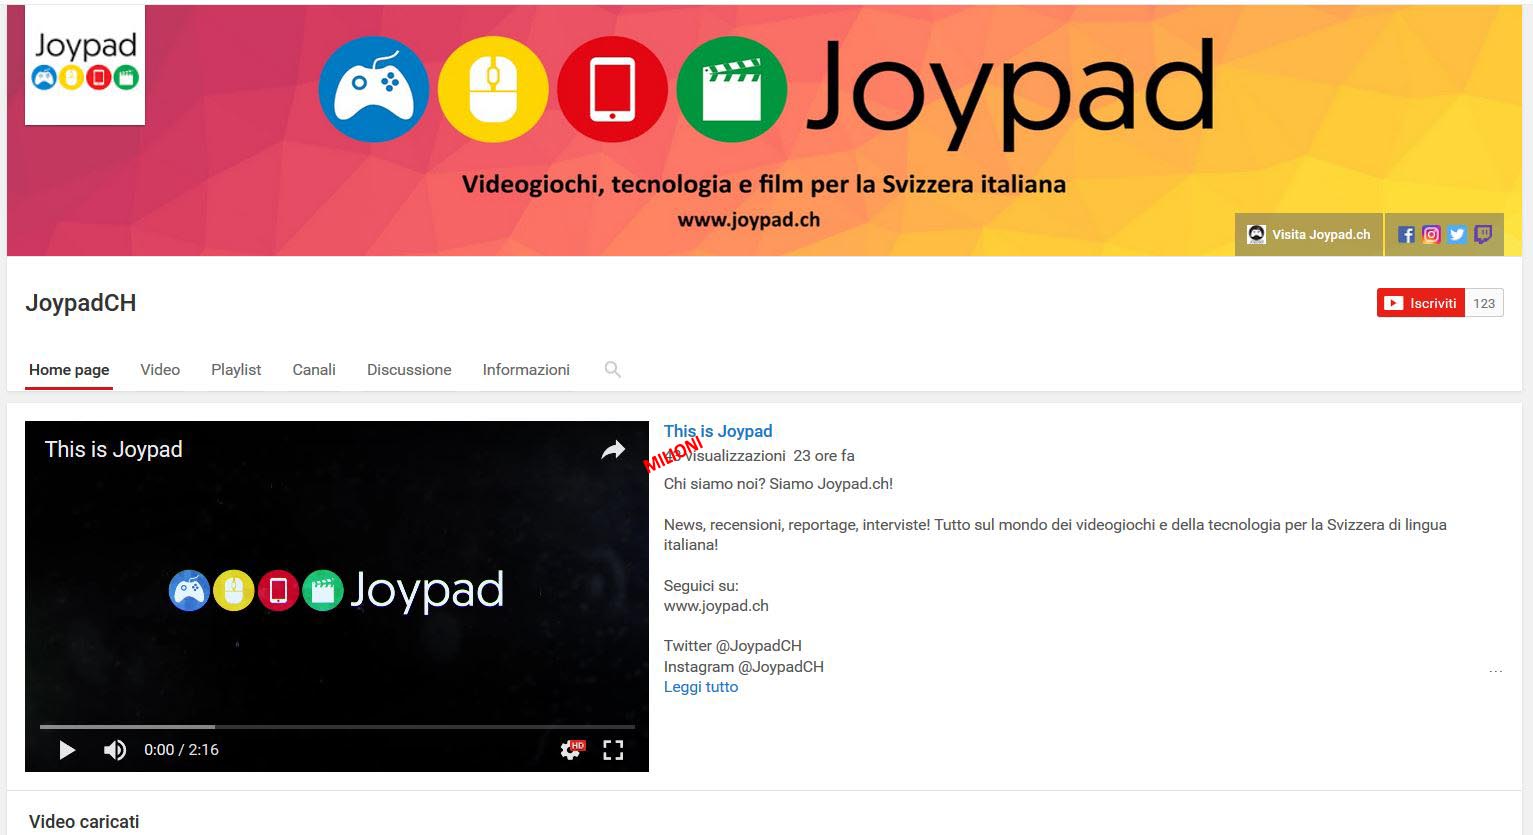Open the Twitter link in the channel banner
Viewport: 1533px width, 835px height.
coord(1457,235)
